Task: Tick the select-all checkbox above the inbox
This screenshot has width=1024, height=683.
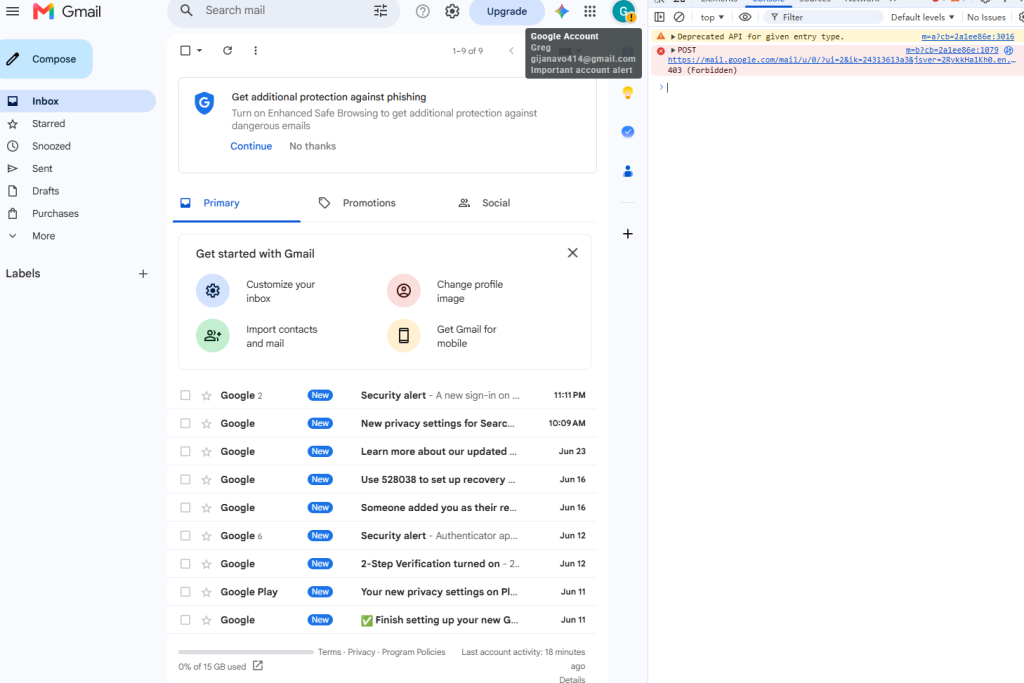Action: pyautogui.click(x=185, y=50)
